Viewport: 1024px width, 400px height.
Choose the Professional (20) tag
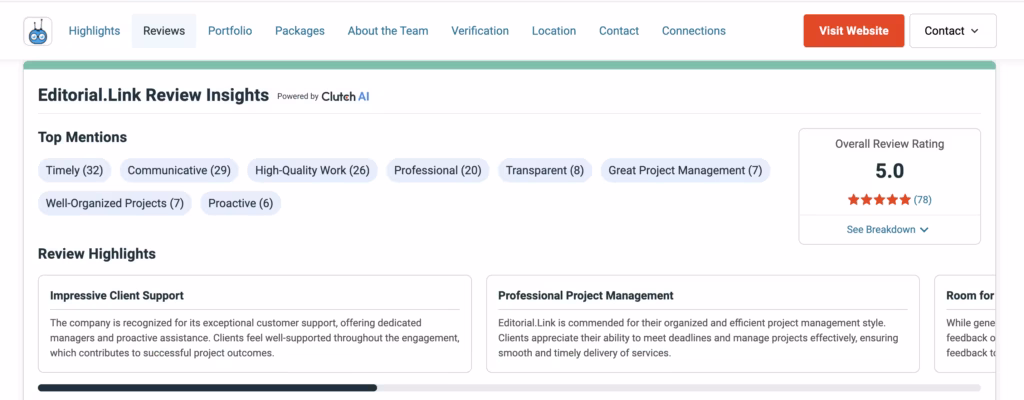click(x=438, y=171)
